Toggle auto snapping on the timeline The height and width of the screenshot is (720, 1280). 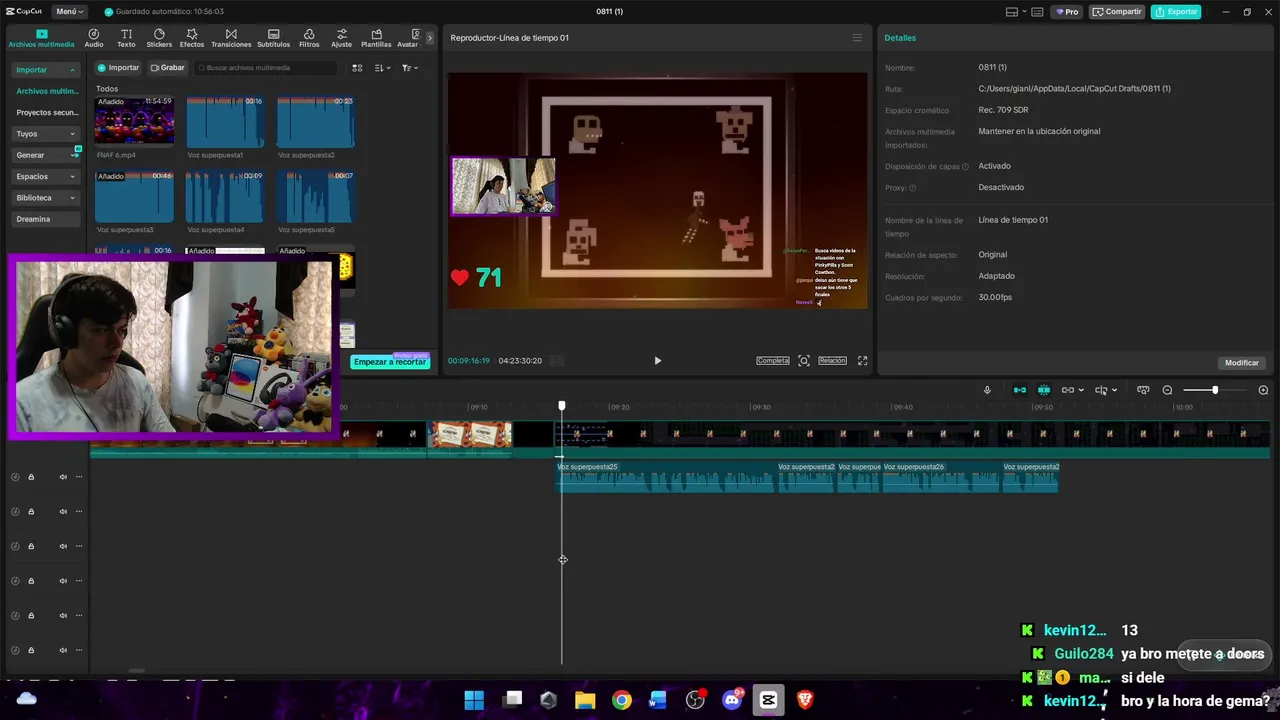pos(1044,390)
